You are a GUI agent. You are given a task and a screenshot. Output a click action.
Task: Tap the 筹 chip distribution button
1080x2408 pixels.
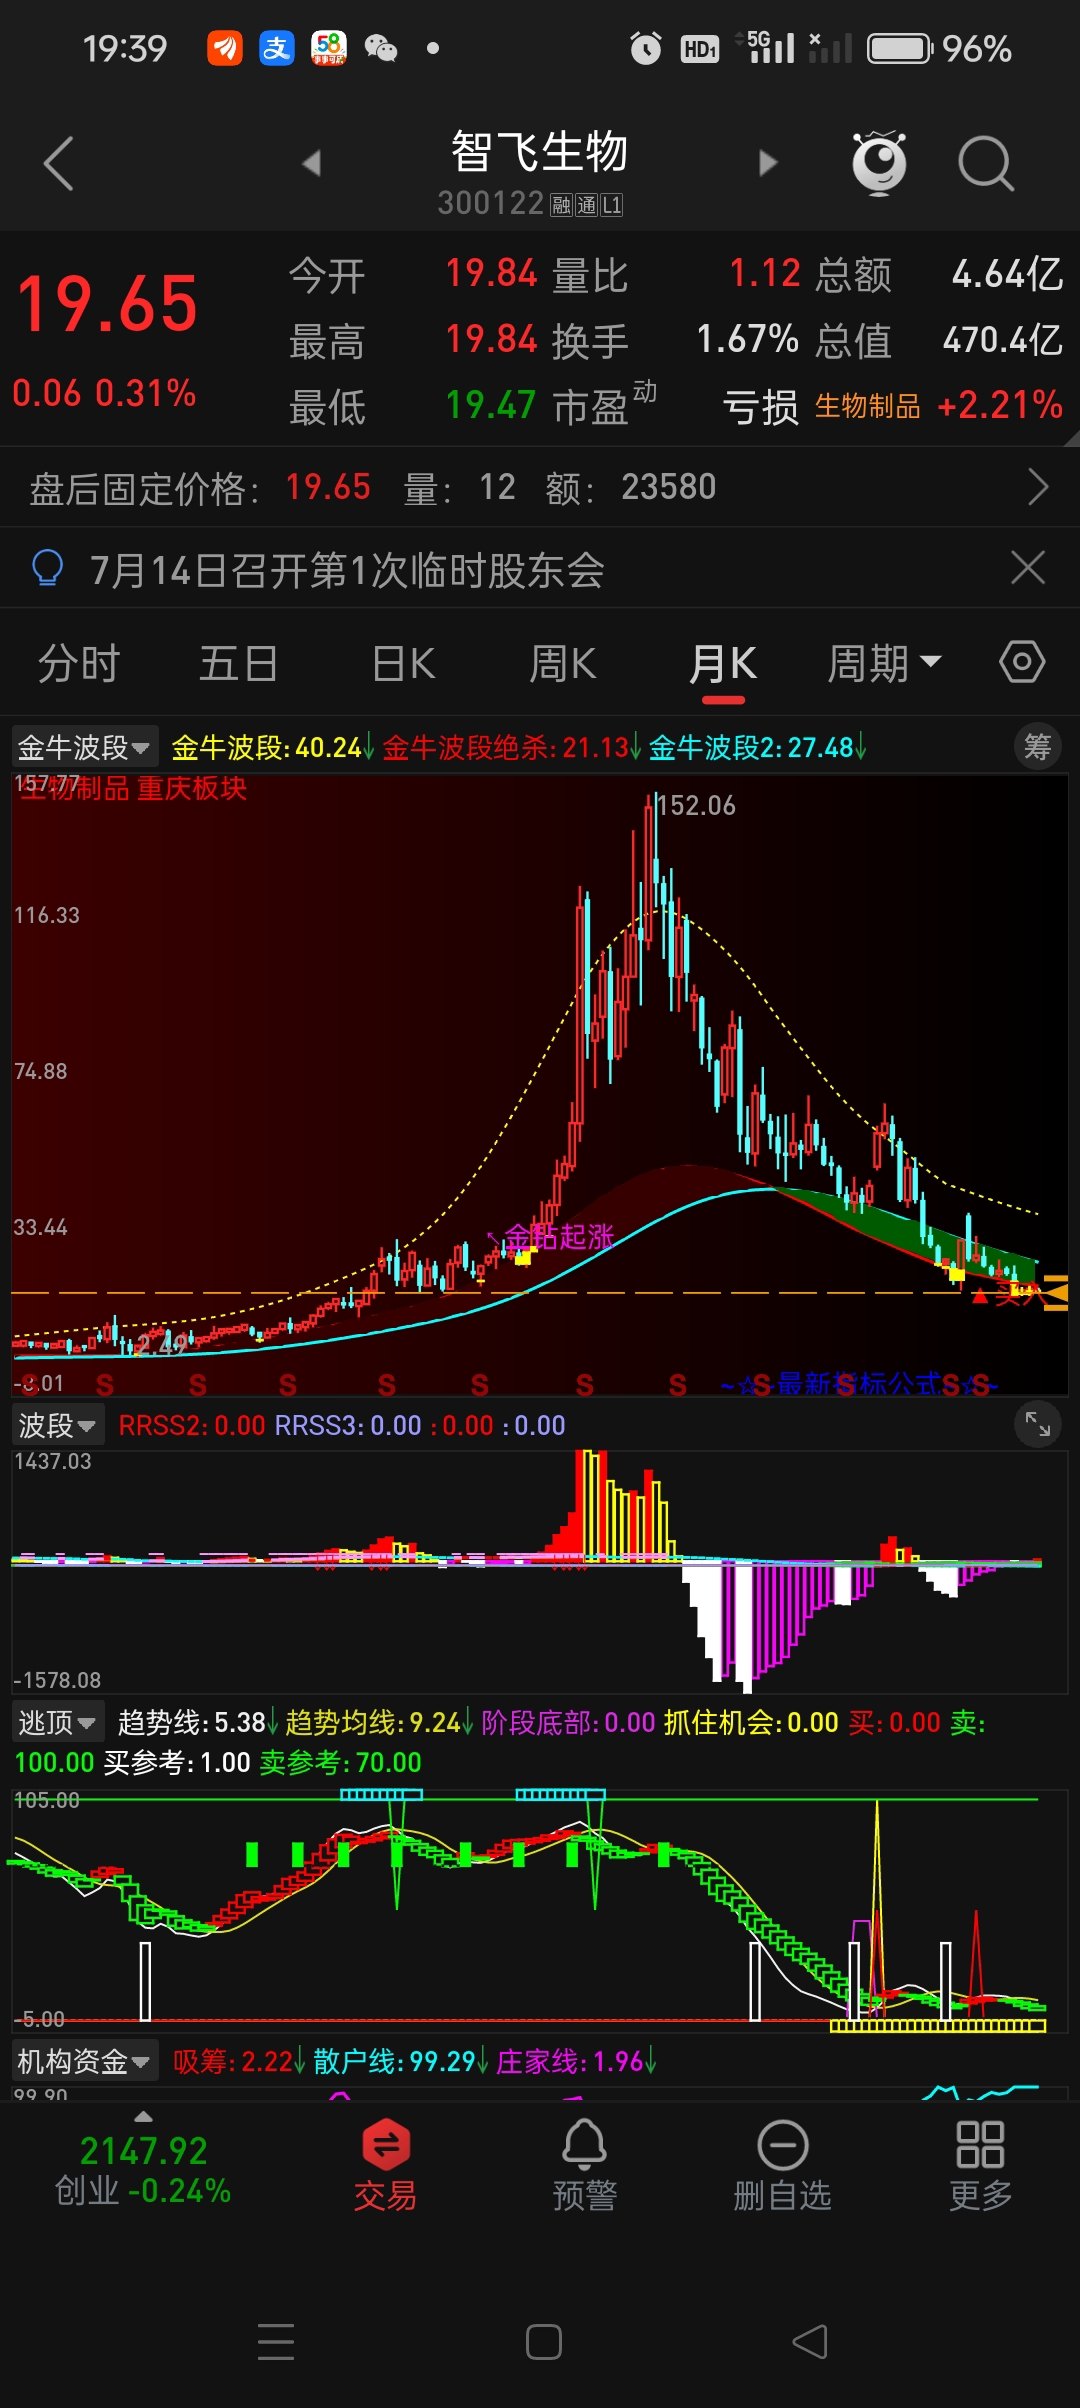click(x=1038, y=747)
